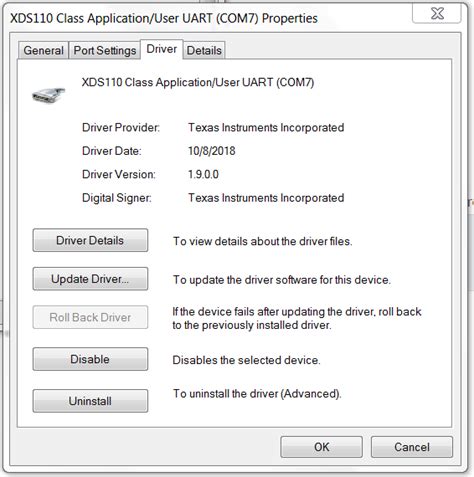Click the device name heading beside icon
This screenshot has width=474, height=477.
click(x=198, y=82)
